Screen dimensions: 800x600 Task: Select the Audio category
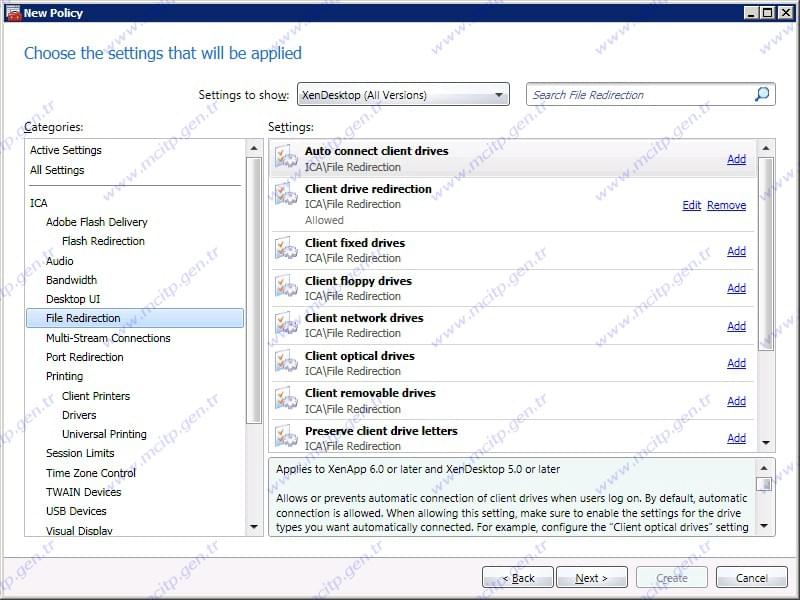pyautogui.click(x=60, y=261)
